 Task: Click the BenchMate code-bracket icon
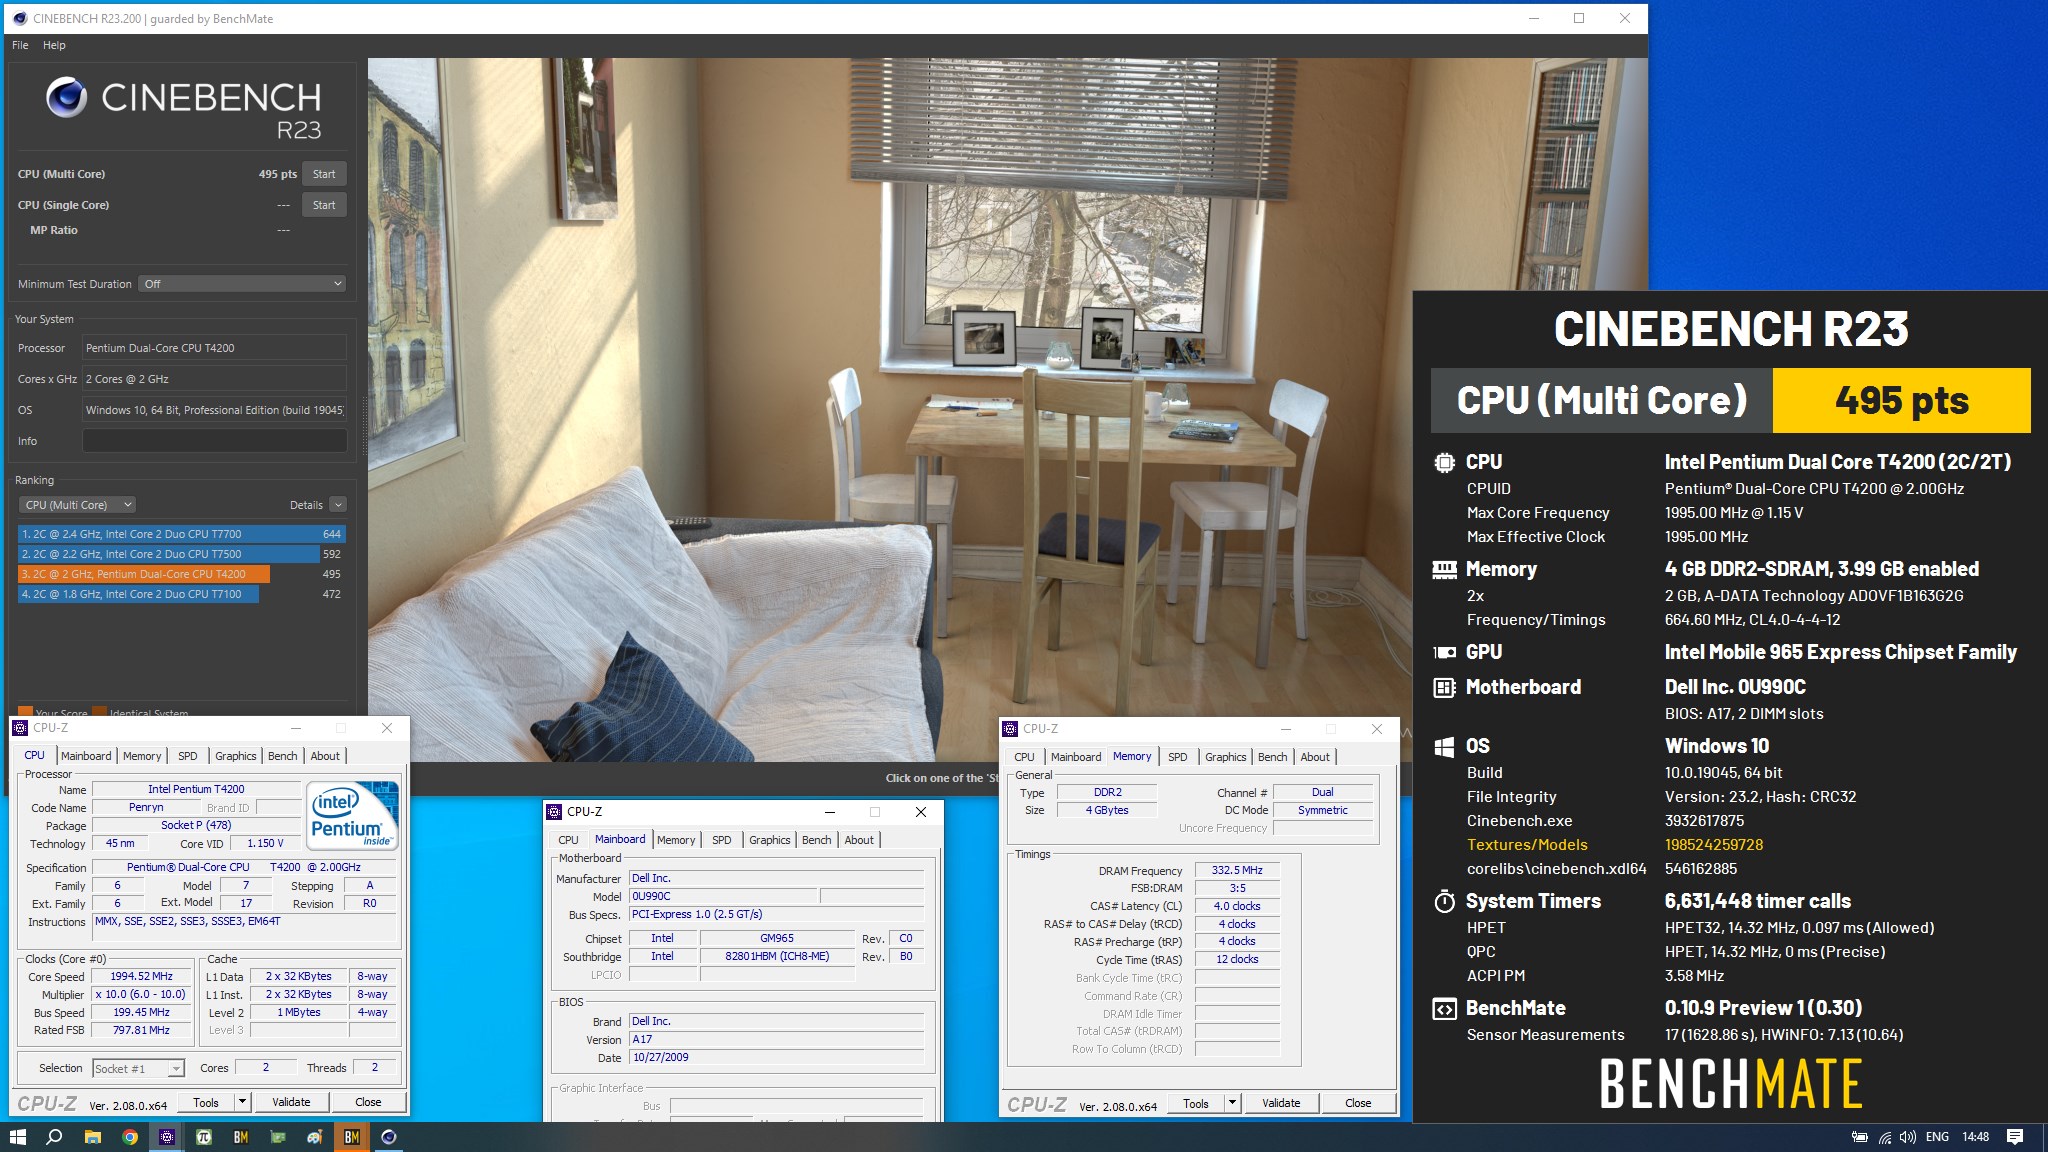[x=1444, y=1008]
